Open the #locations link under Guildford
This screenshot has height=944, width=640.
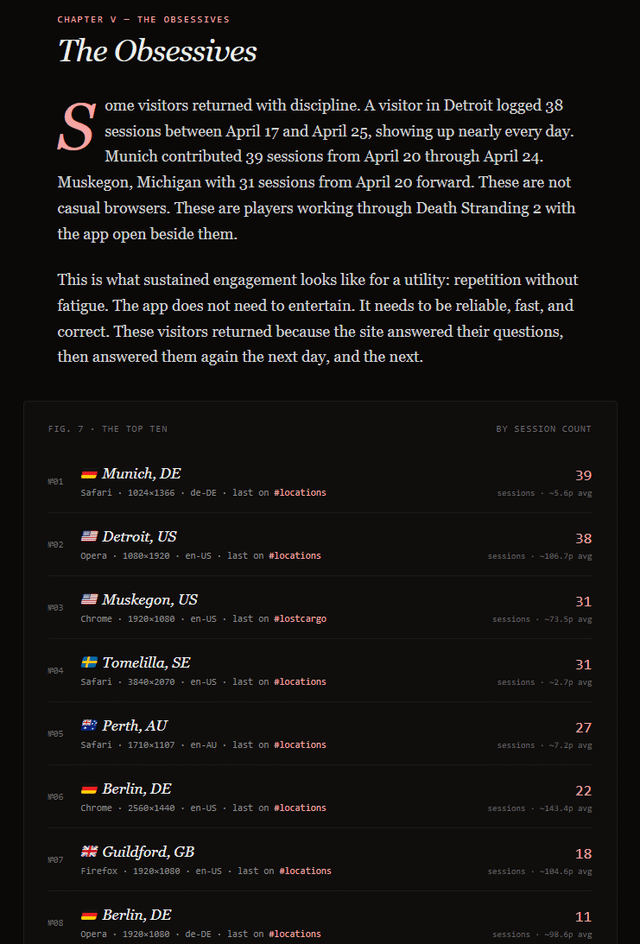[x=305, y=871]
